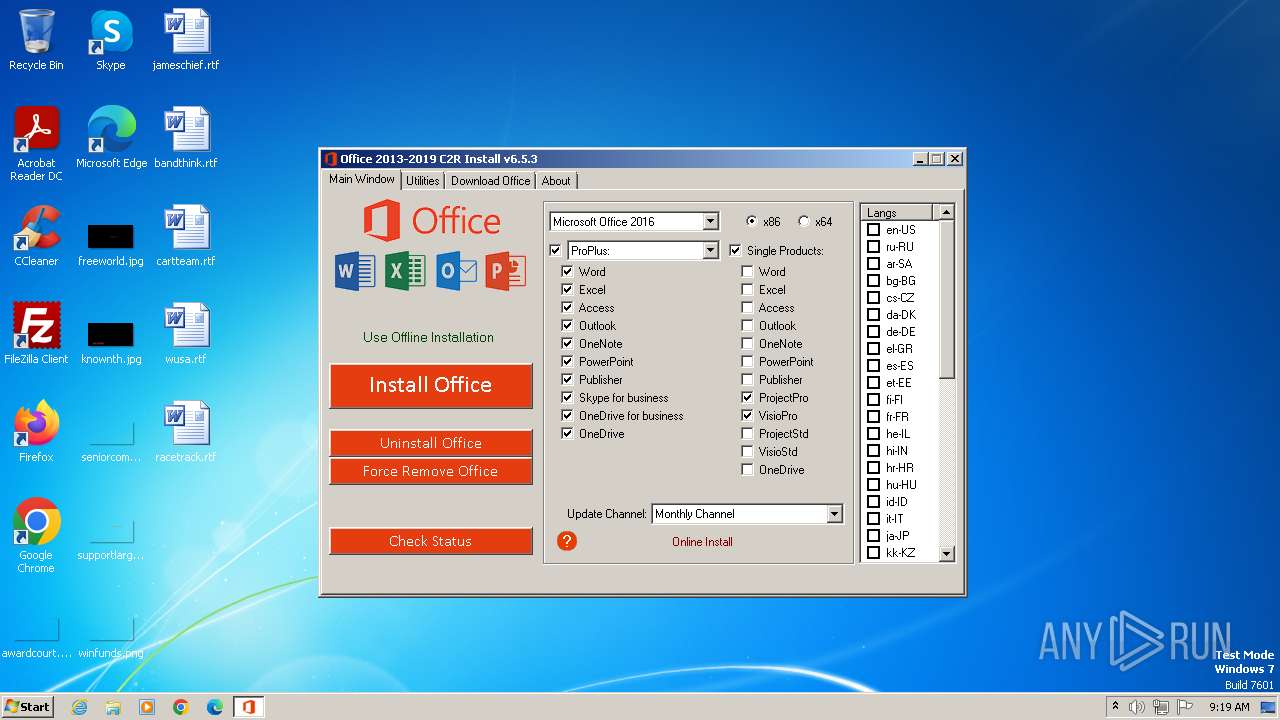Open knownth.jpg image file
The height and width of the screenshot is (720, 1280).
point(111,342)
